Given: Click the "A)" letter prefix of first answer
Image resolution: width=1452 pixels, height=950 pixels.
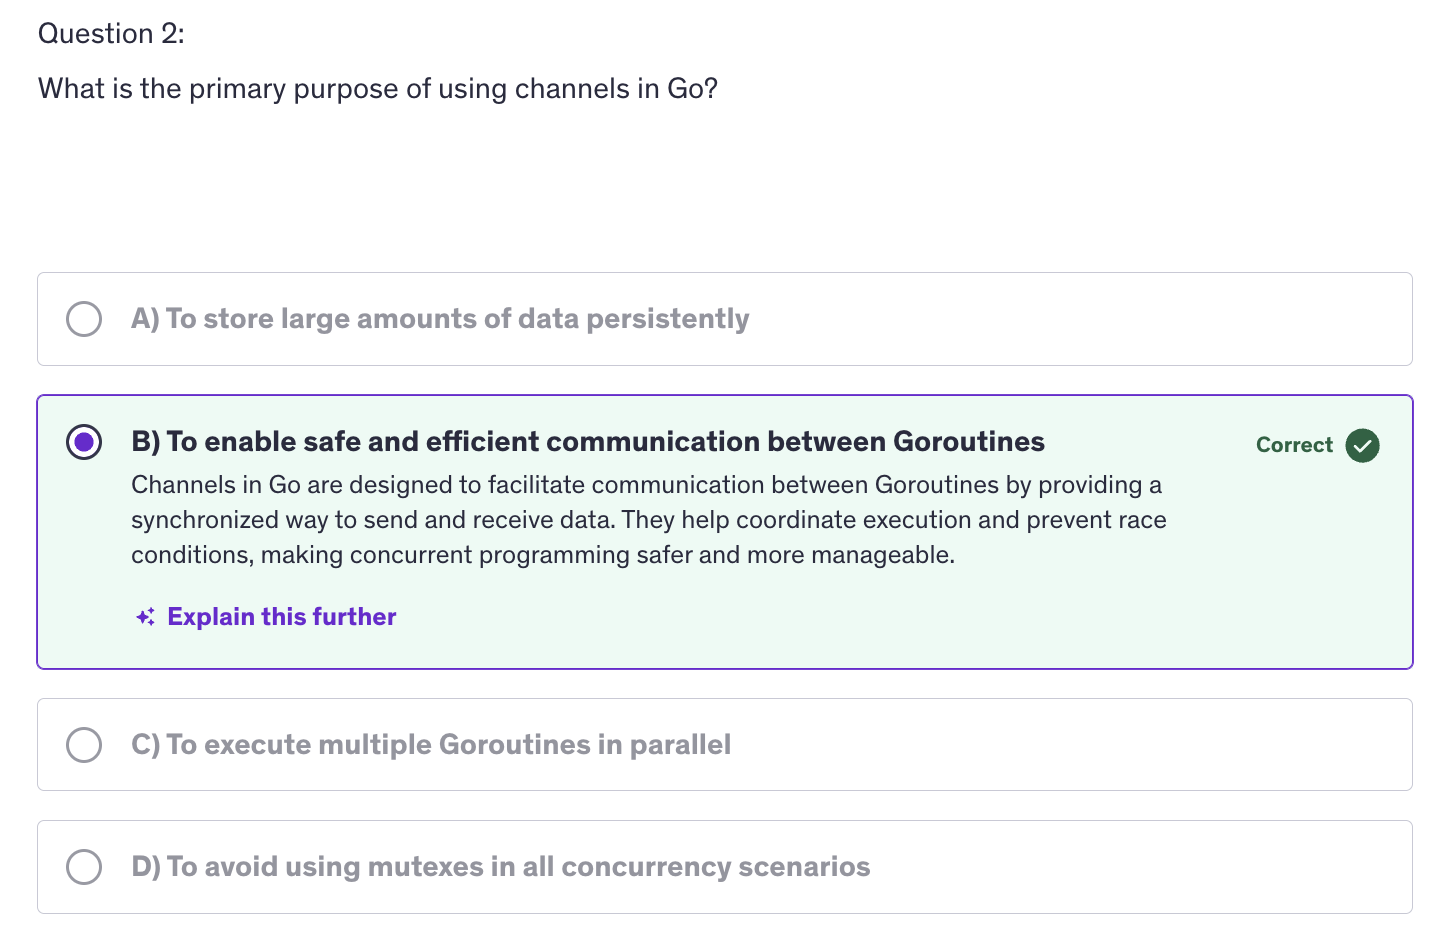Looking at the screenshot, I should (145, 319).
